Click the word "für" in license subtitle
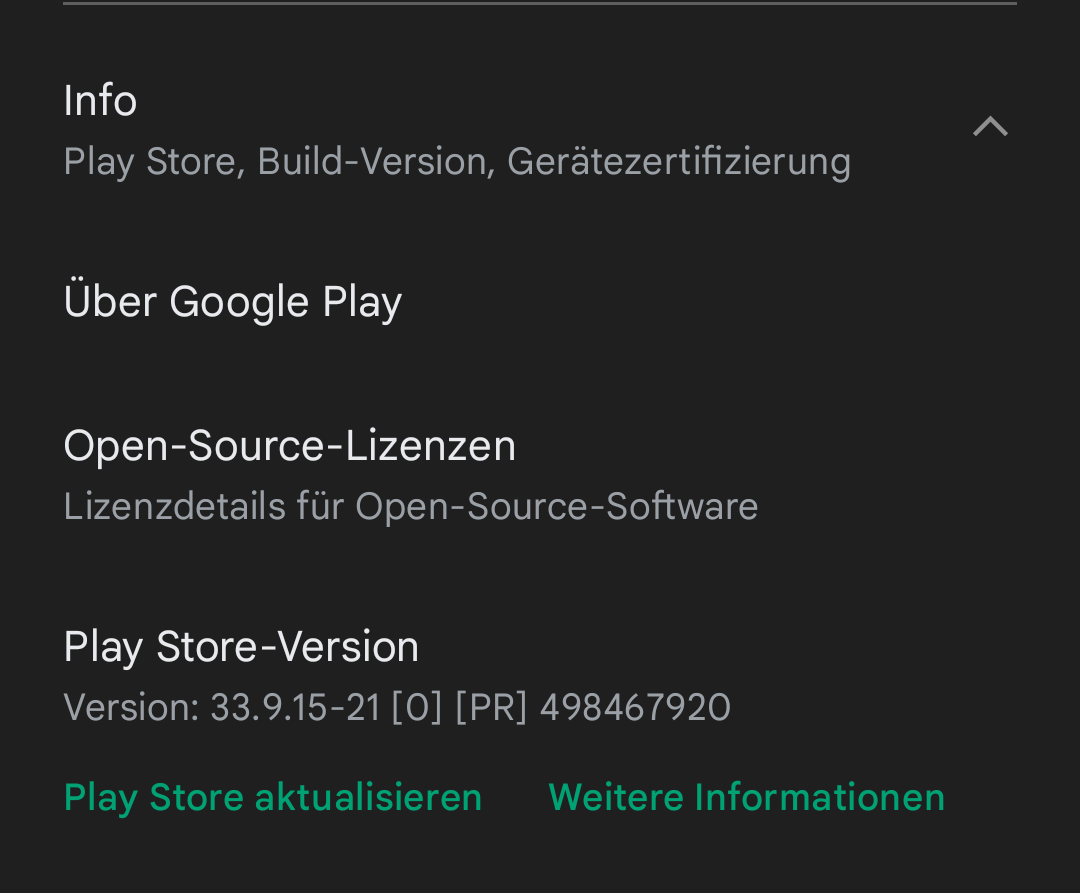1080x893 pixels. pos(320,507)
